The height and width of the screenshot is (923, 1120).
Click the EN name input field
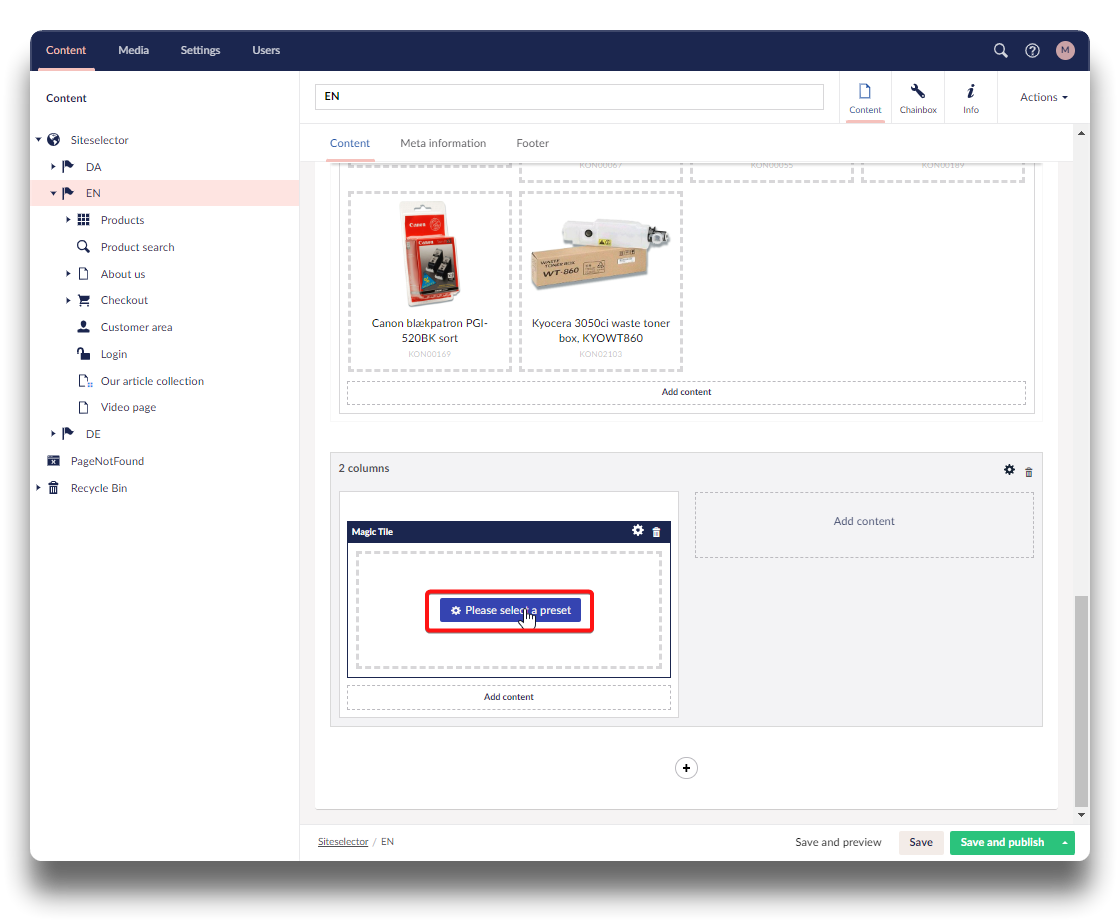click(568, 97)
